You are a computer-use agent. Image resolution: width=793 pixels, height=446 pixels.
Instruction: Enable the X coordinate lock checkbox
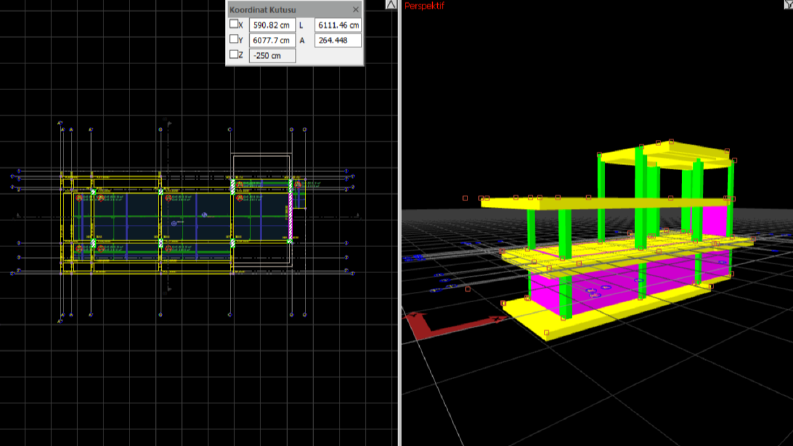click(x=234, y=24)
